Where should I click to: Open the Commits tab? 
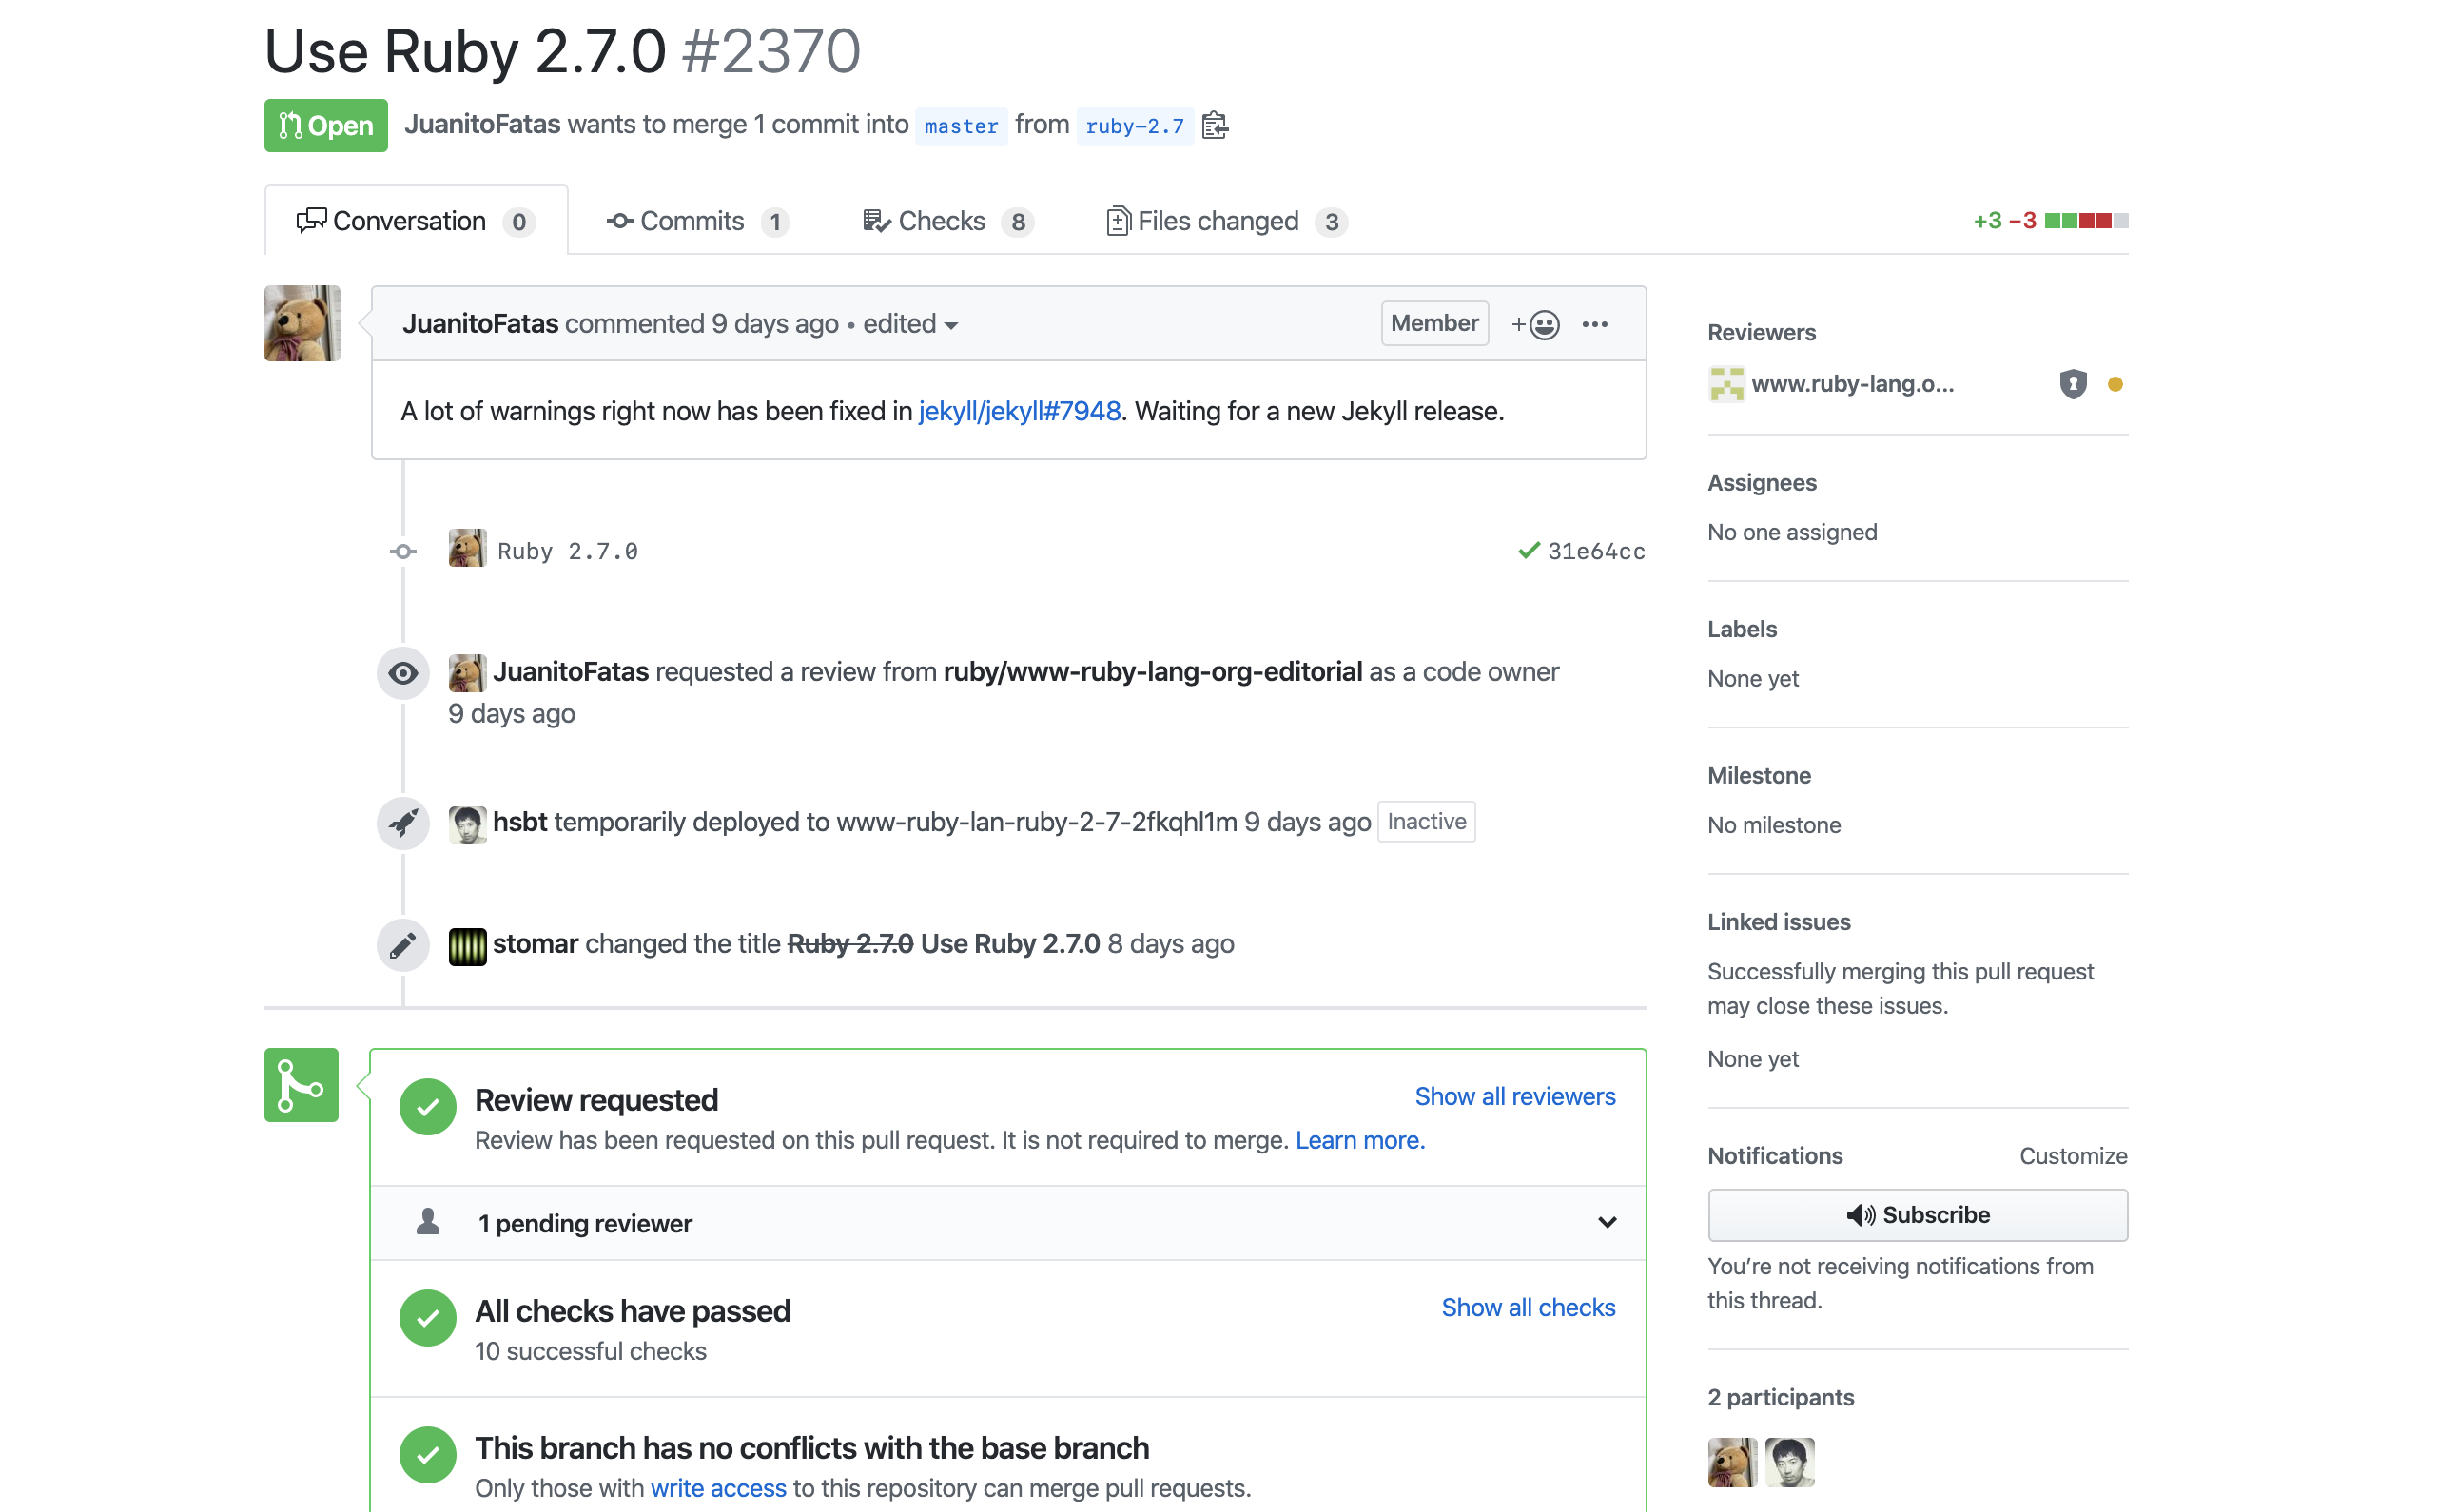(697, 221)
